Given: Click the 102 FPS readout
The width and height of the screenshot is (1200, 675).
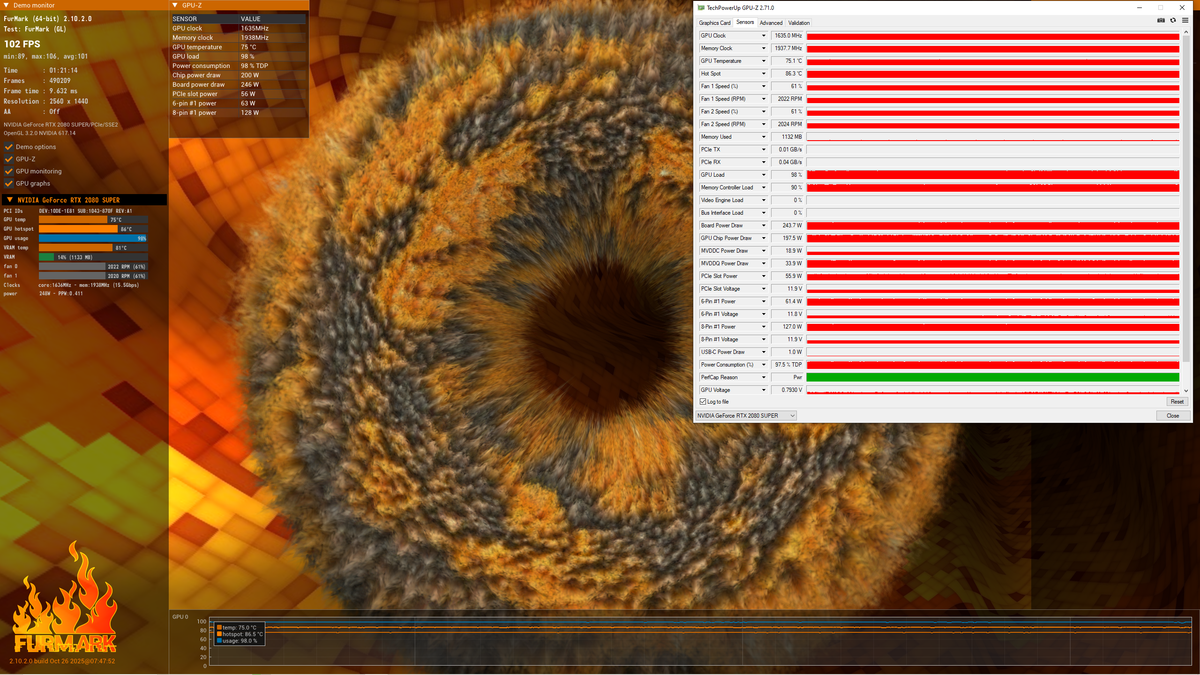Looking at the screenshot, I should click(x=23, y=44).
